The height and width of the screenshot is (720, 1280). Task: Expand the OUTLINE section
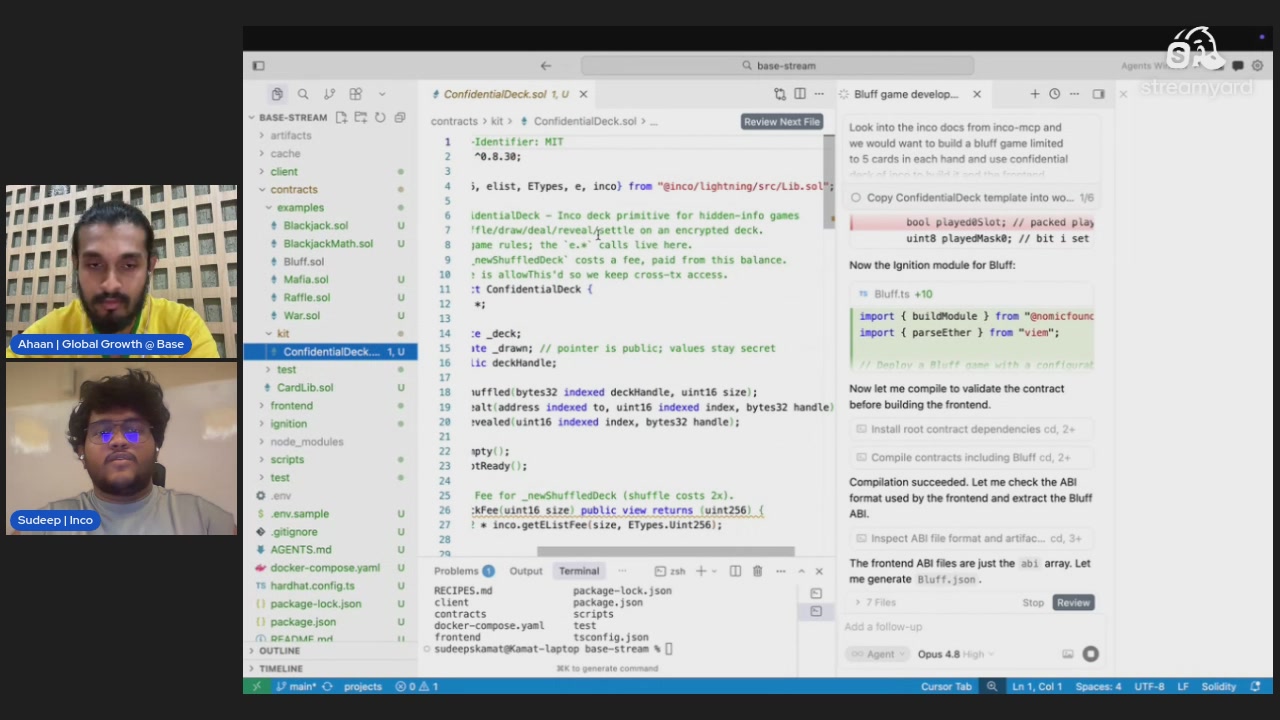tap(279, 650)
